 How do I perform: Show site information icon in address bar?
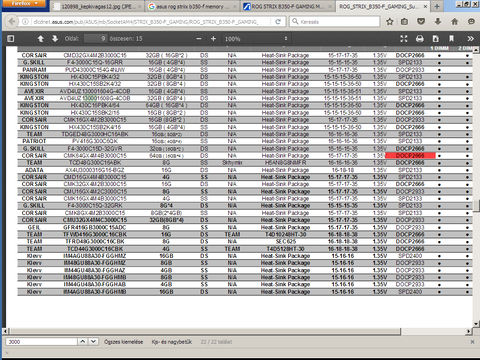point(25,22)
